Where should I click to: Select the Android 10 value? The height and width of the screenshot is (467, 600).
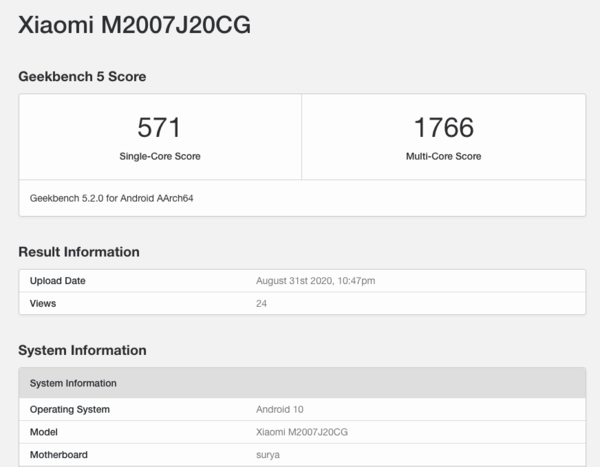[279, 409]
